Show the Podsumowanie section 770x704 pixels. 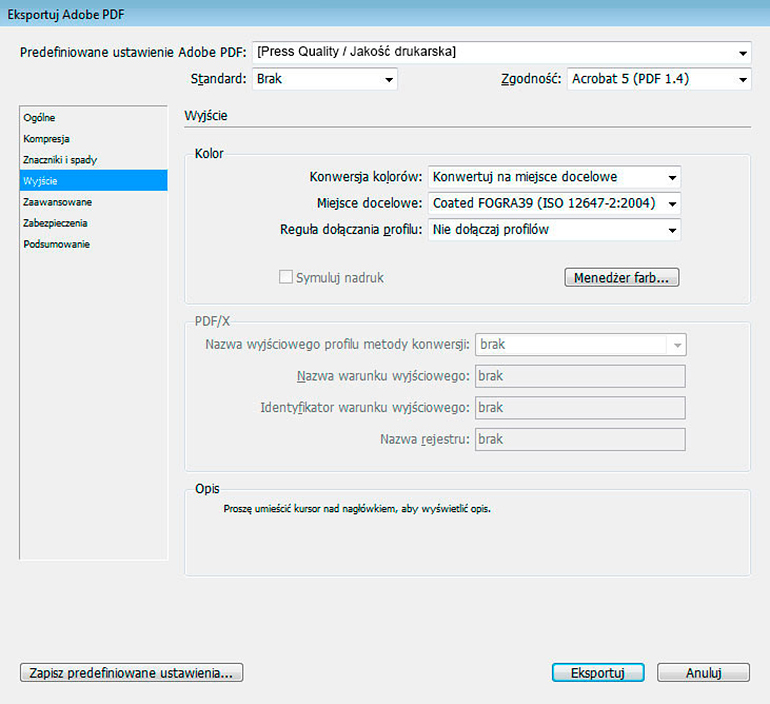pos(93,244)
